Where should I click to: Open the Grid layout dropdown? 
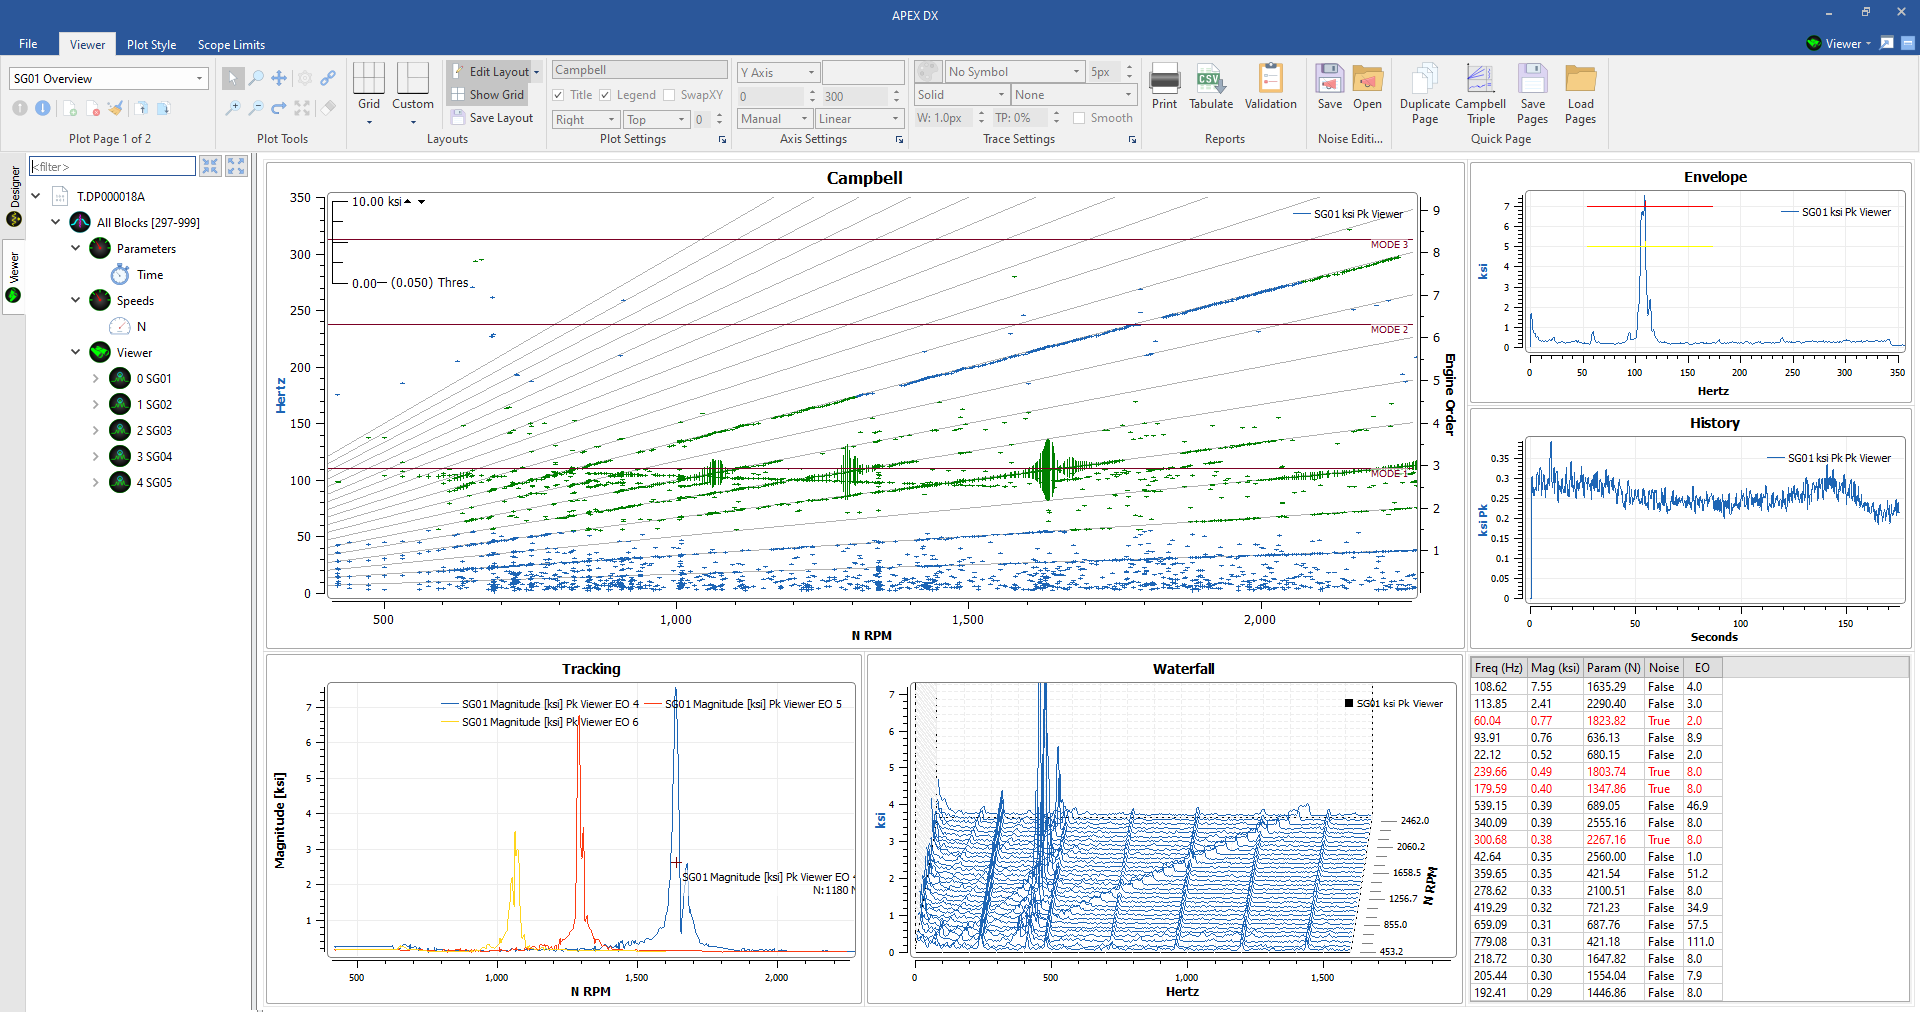[369, 122]
